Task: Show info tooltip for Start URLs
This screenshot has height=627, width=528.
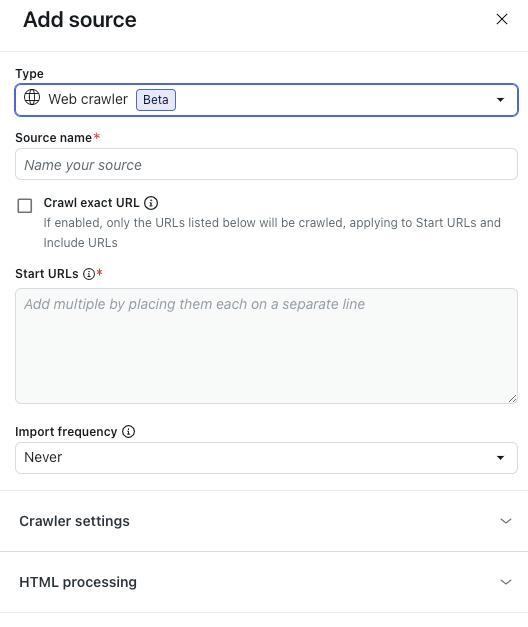Action: [89, 274]
